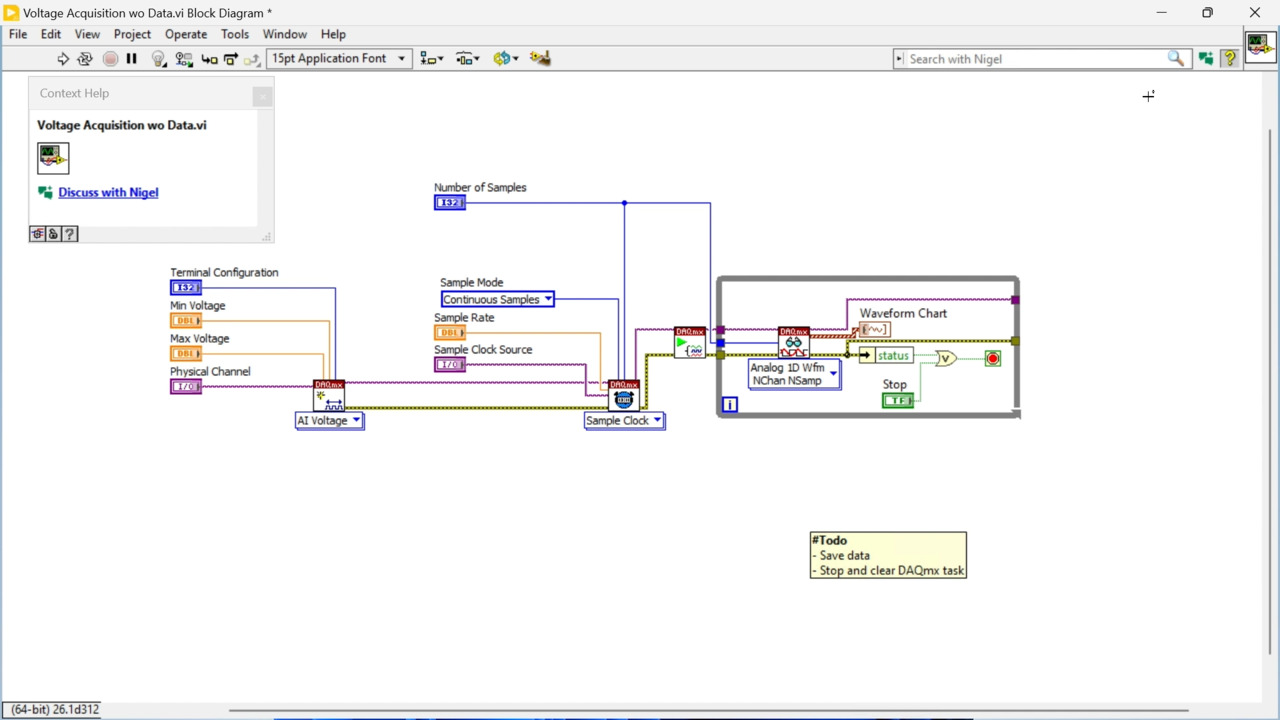Toggle the Context Help lock icon
Viewport: 1280px width, 720px height.
point(53,234)
